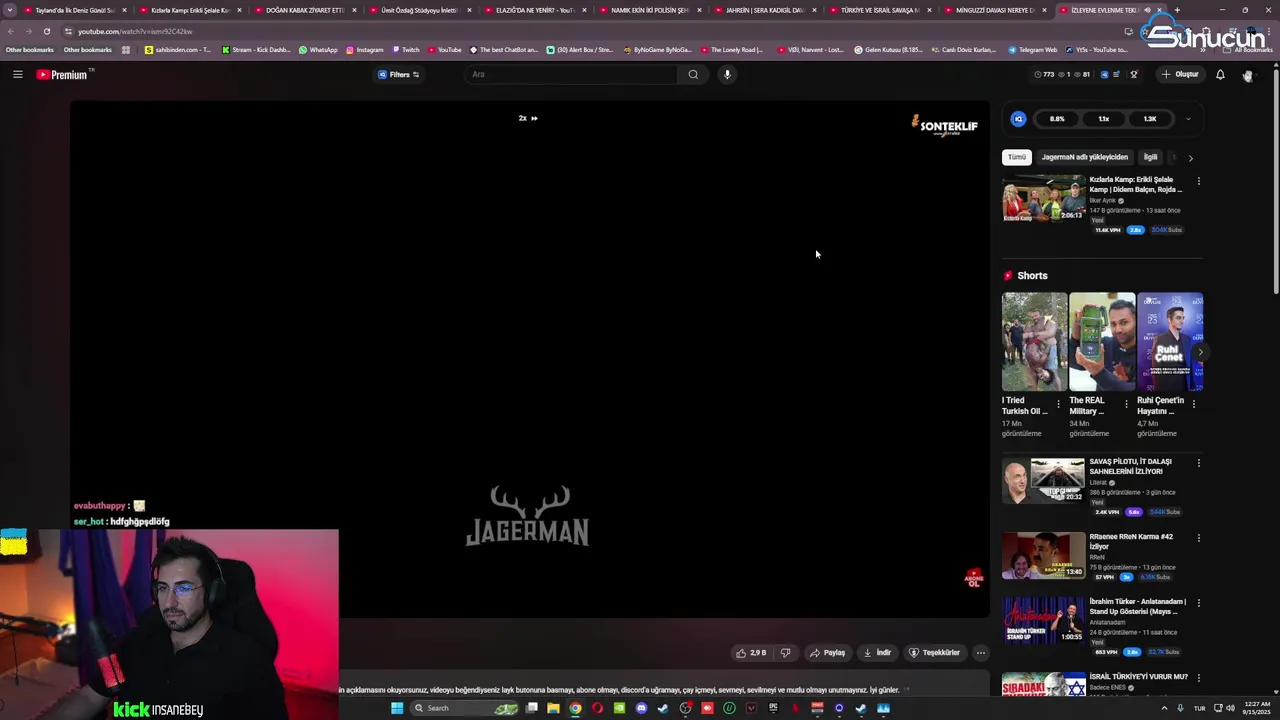Switch to Kızlarla Kampı browser tab
1280x720 pixels.
(190, 10)
